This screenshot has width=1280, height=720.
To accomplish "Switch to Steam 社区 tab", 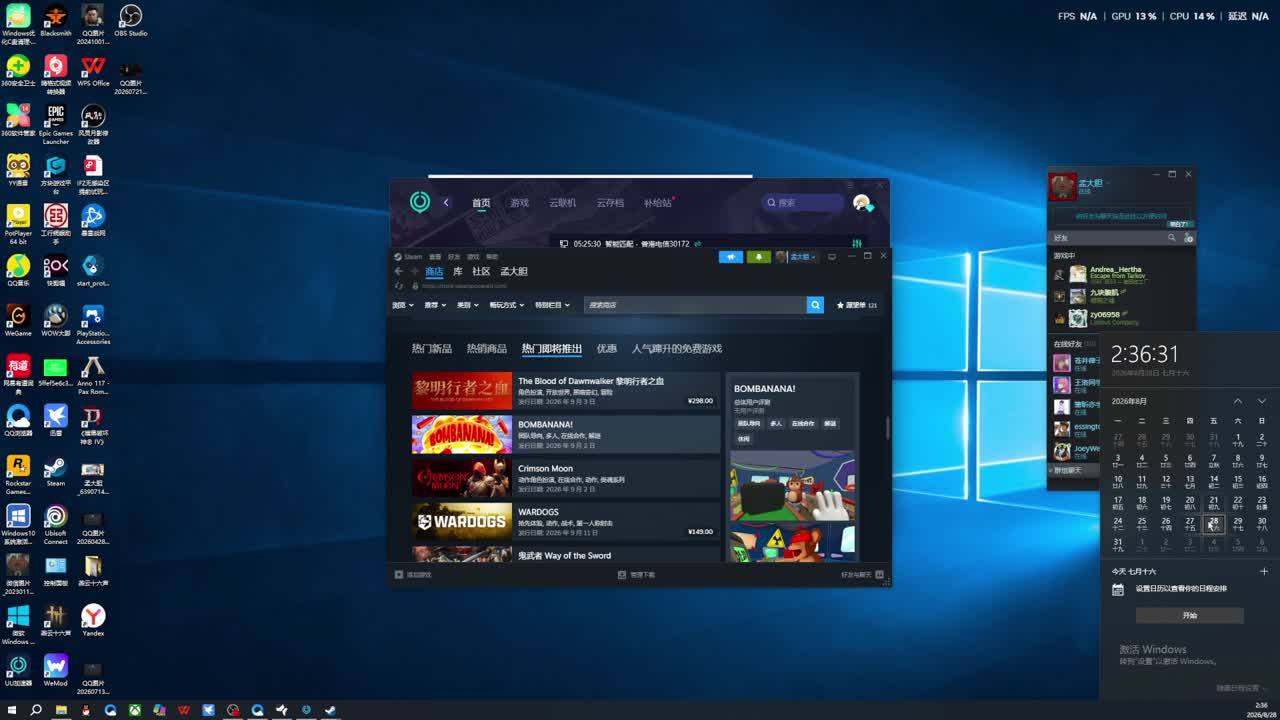I will click(x=481, y=271).
